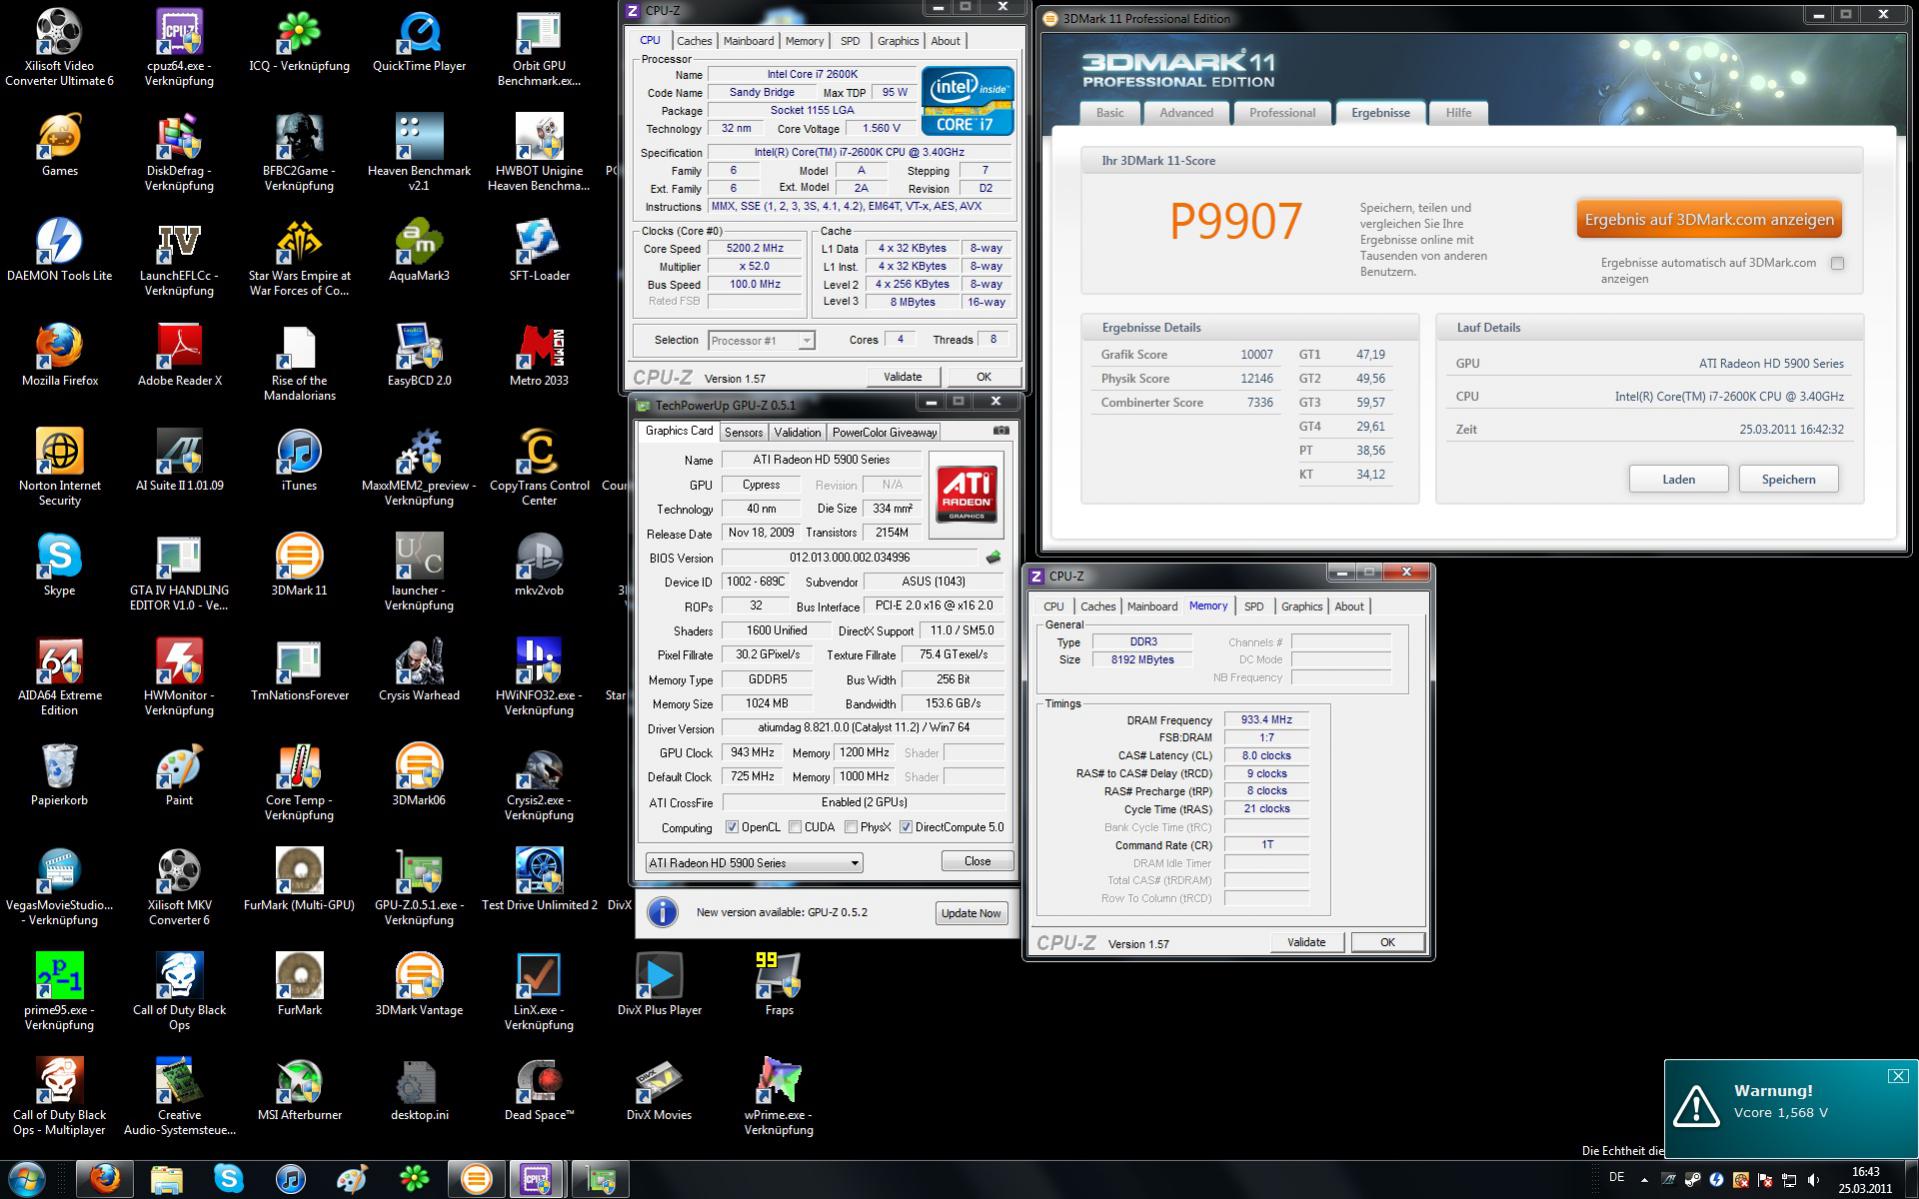Click Update Now for GPU-Z
1919x1199 pixels.
click(970, 913)
